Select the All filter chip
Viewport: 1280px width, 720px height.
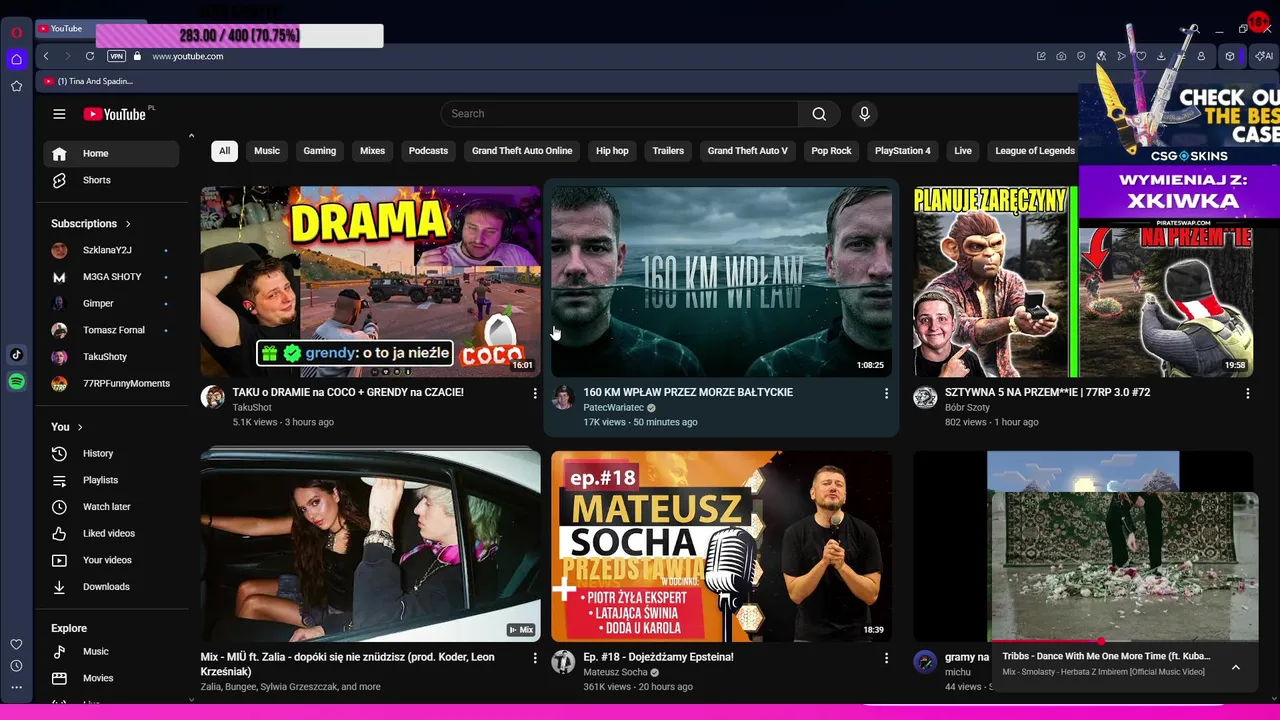click(224, 151)
